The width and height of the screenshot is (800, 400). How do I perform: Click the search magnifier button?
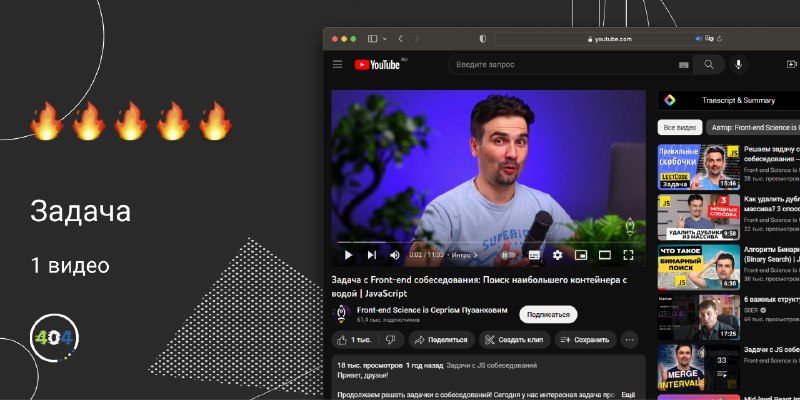click(x=709, y=64)
